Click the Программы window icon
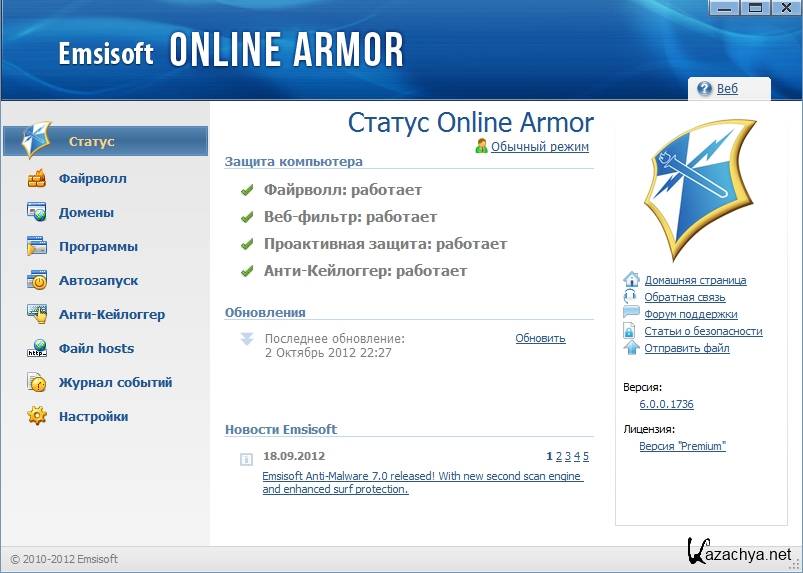 (37, 247)
